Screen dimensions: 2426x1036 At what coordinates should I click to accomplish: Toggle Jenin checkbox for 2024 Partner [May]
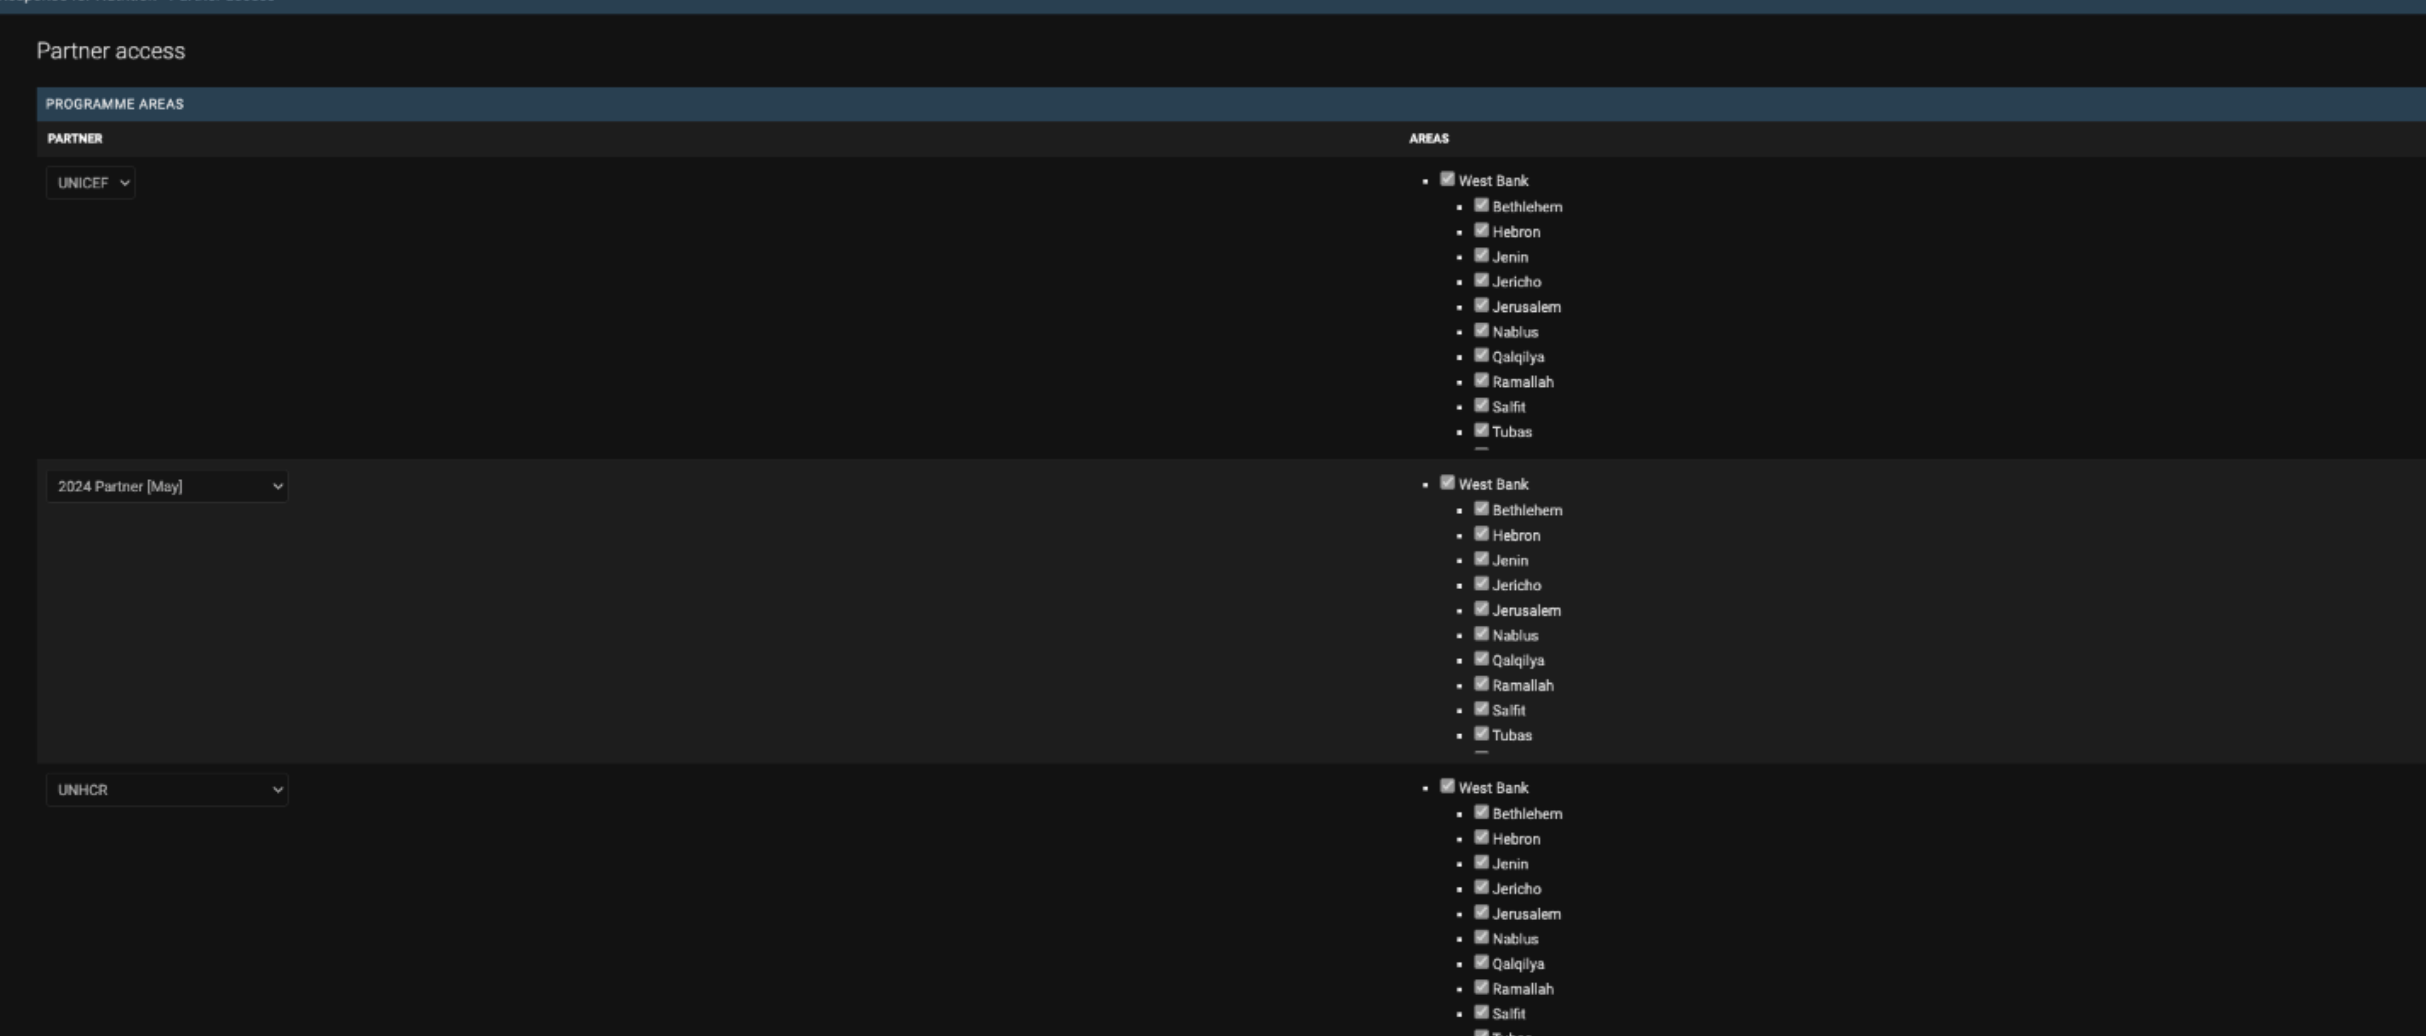(x=1481, y=560)
